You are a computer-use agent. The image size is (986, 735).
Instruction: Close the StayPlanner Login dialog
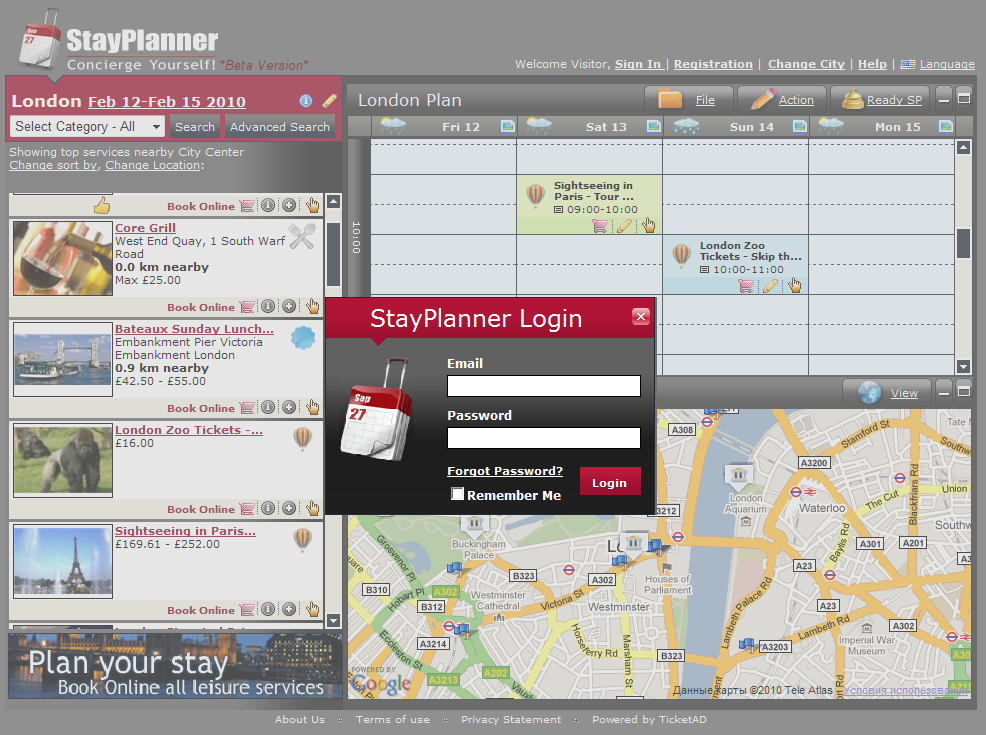point(641,316)
